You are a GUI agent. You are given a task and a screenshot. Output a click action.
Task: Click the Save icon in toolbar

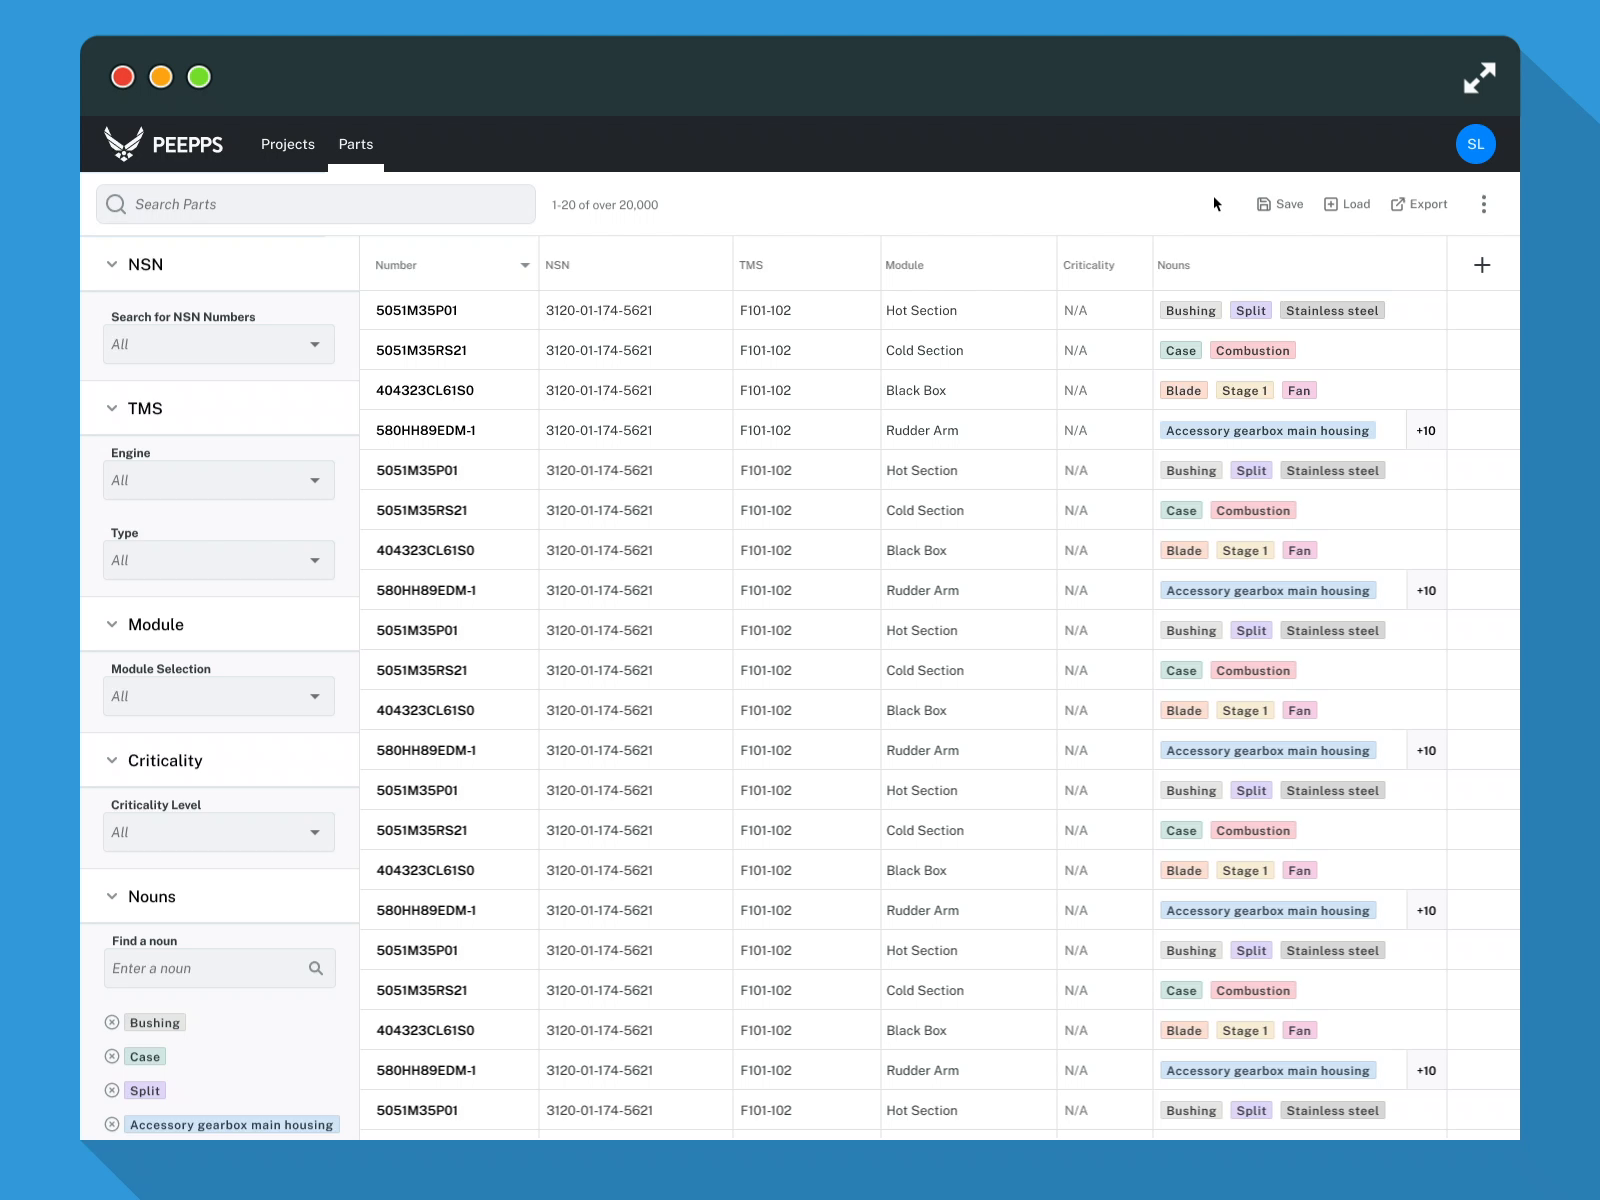(1264, 204)
